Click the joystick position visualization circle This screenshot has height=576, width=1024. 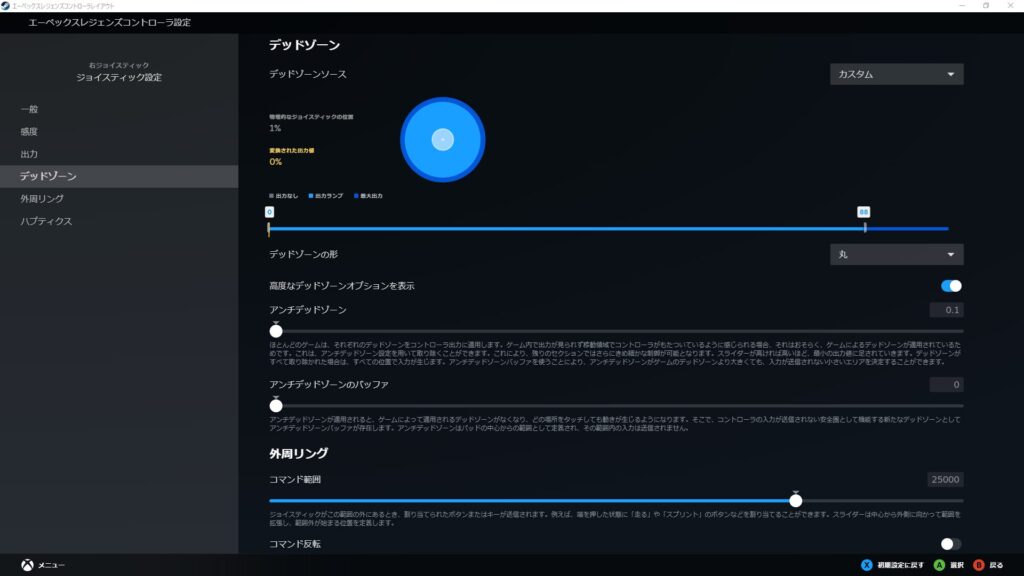point(443,139)
